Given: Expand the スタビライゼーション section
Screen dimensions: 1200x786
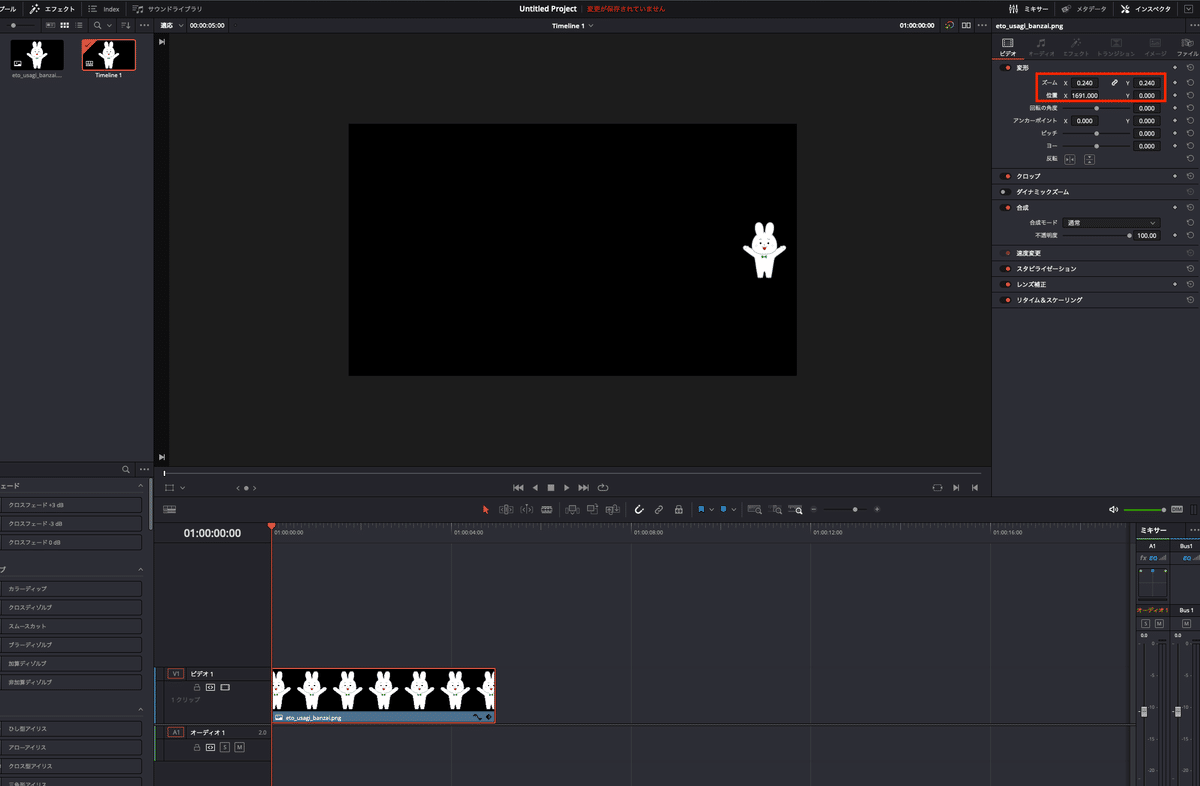Looking at the screenshot, I should tap(1046, 269).
